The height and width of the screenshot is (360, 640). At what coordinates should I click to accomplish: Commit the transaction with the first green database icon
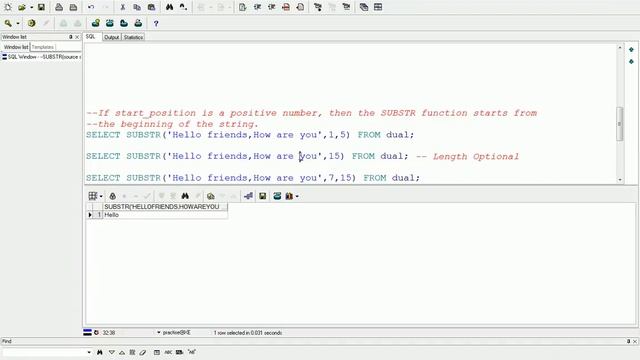point(96,23)
